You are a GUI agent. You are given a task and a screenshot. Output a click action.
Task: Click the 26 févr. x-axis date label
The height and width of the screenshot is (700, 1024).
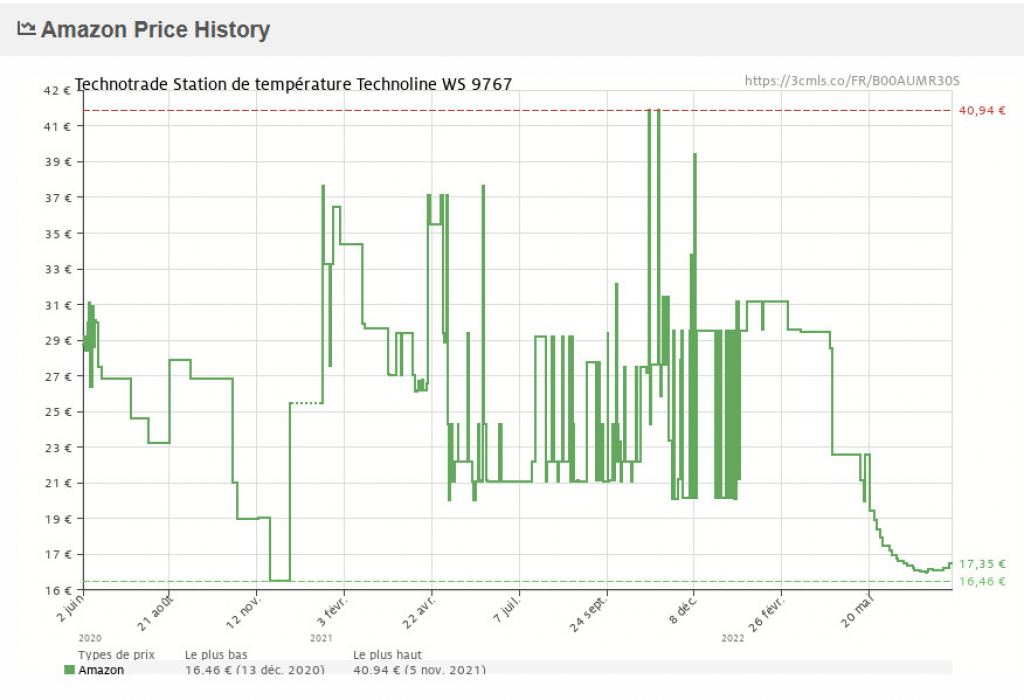coord(767,614)
